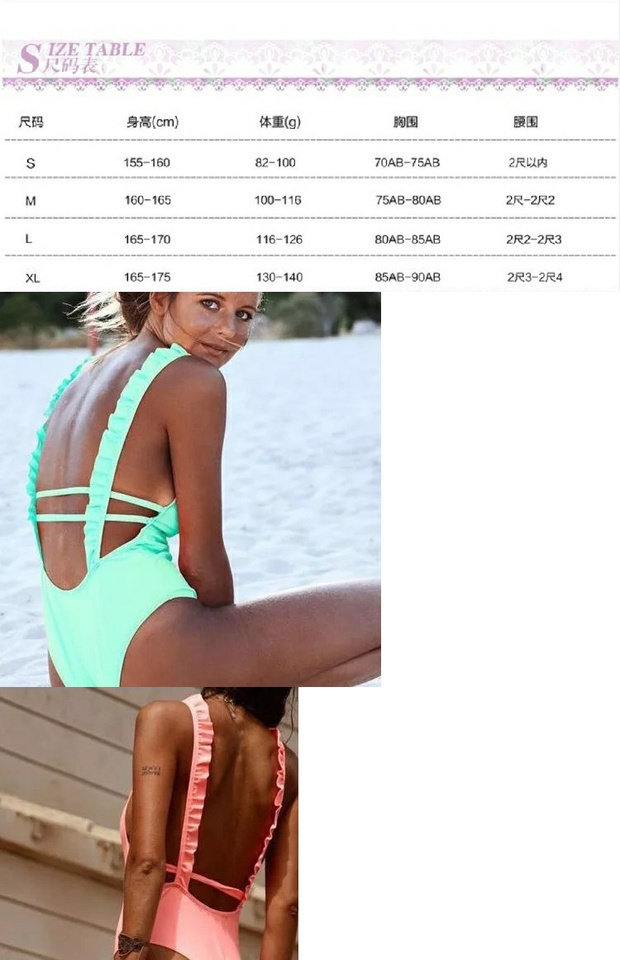Click size L row label
620x960 pixels.
pos(28,238)
